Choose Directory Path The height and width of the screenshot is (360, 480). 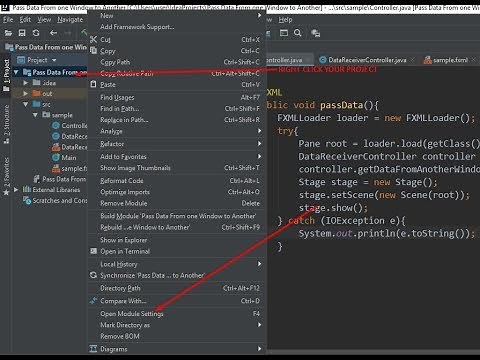click(177, 288)
